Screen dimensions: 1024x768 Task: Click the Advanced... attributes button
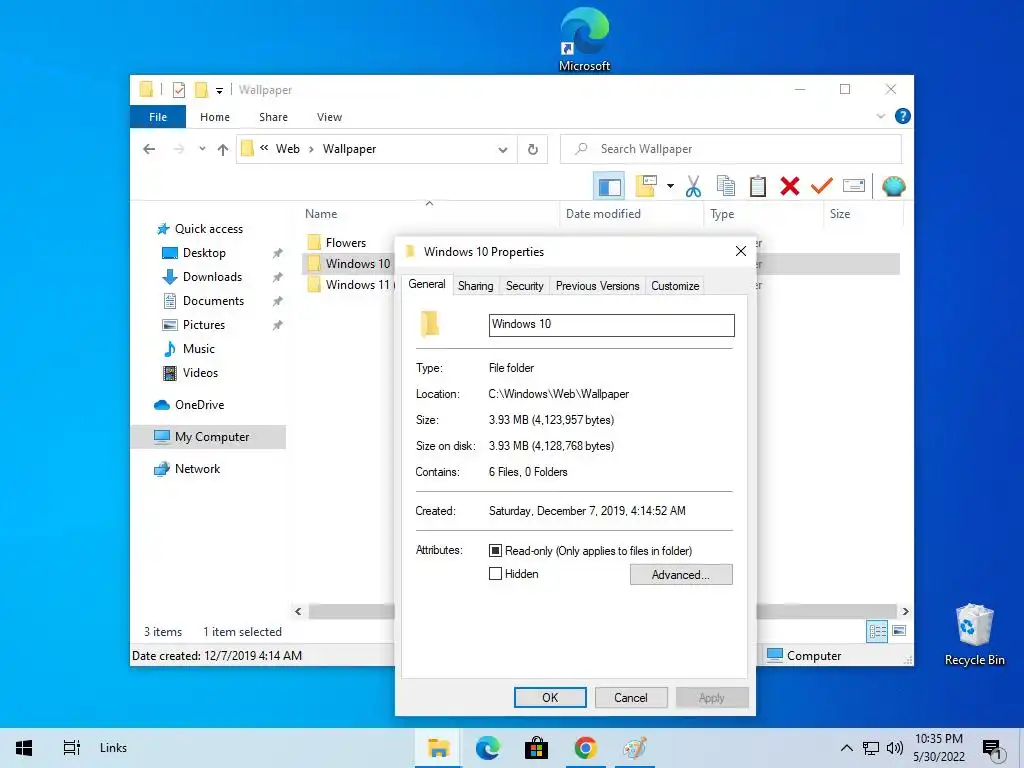coord(680,575)
